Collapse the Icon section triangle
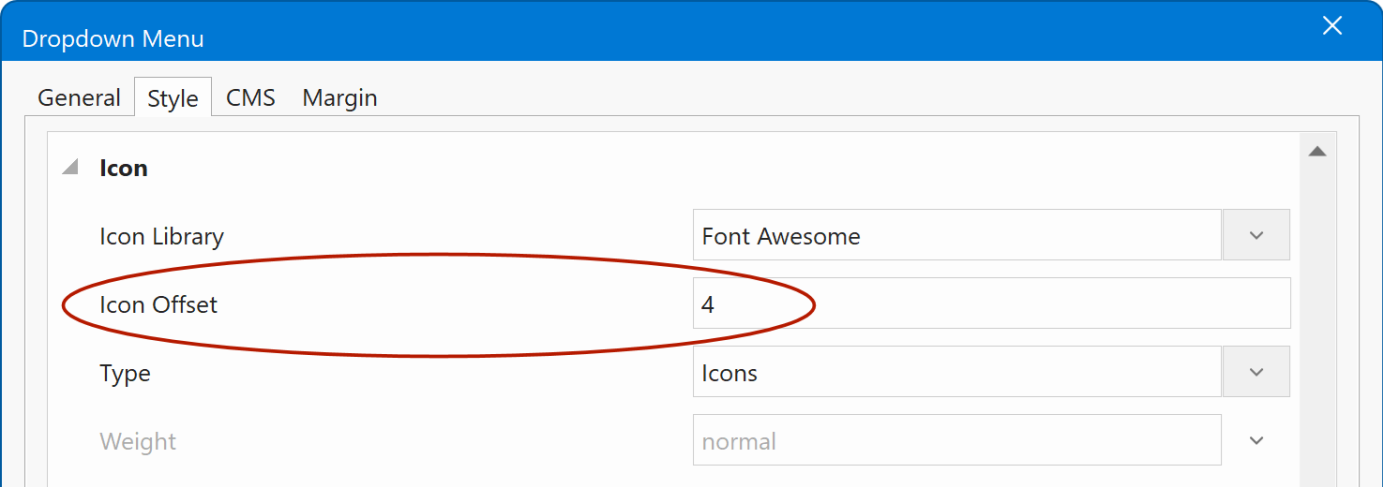 click(70, 168)
